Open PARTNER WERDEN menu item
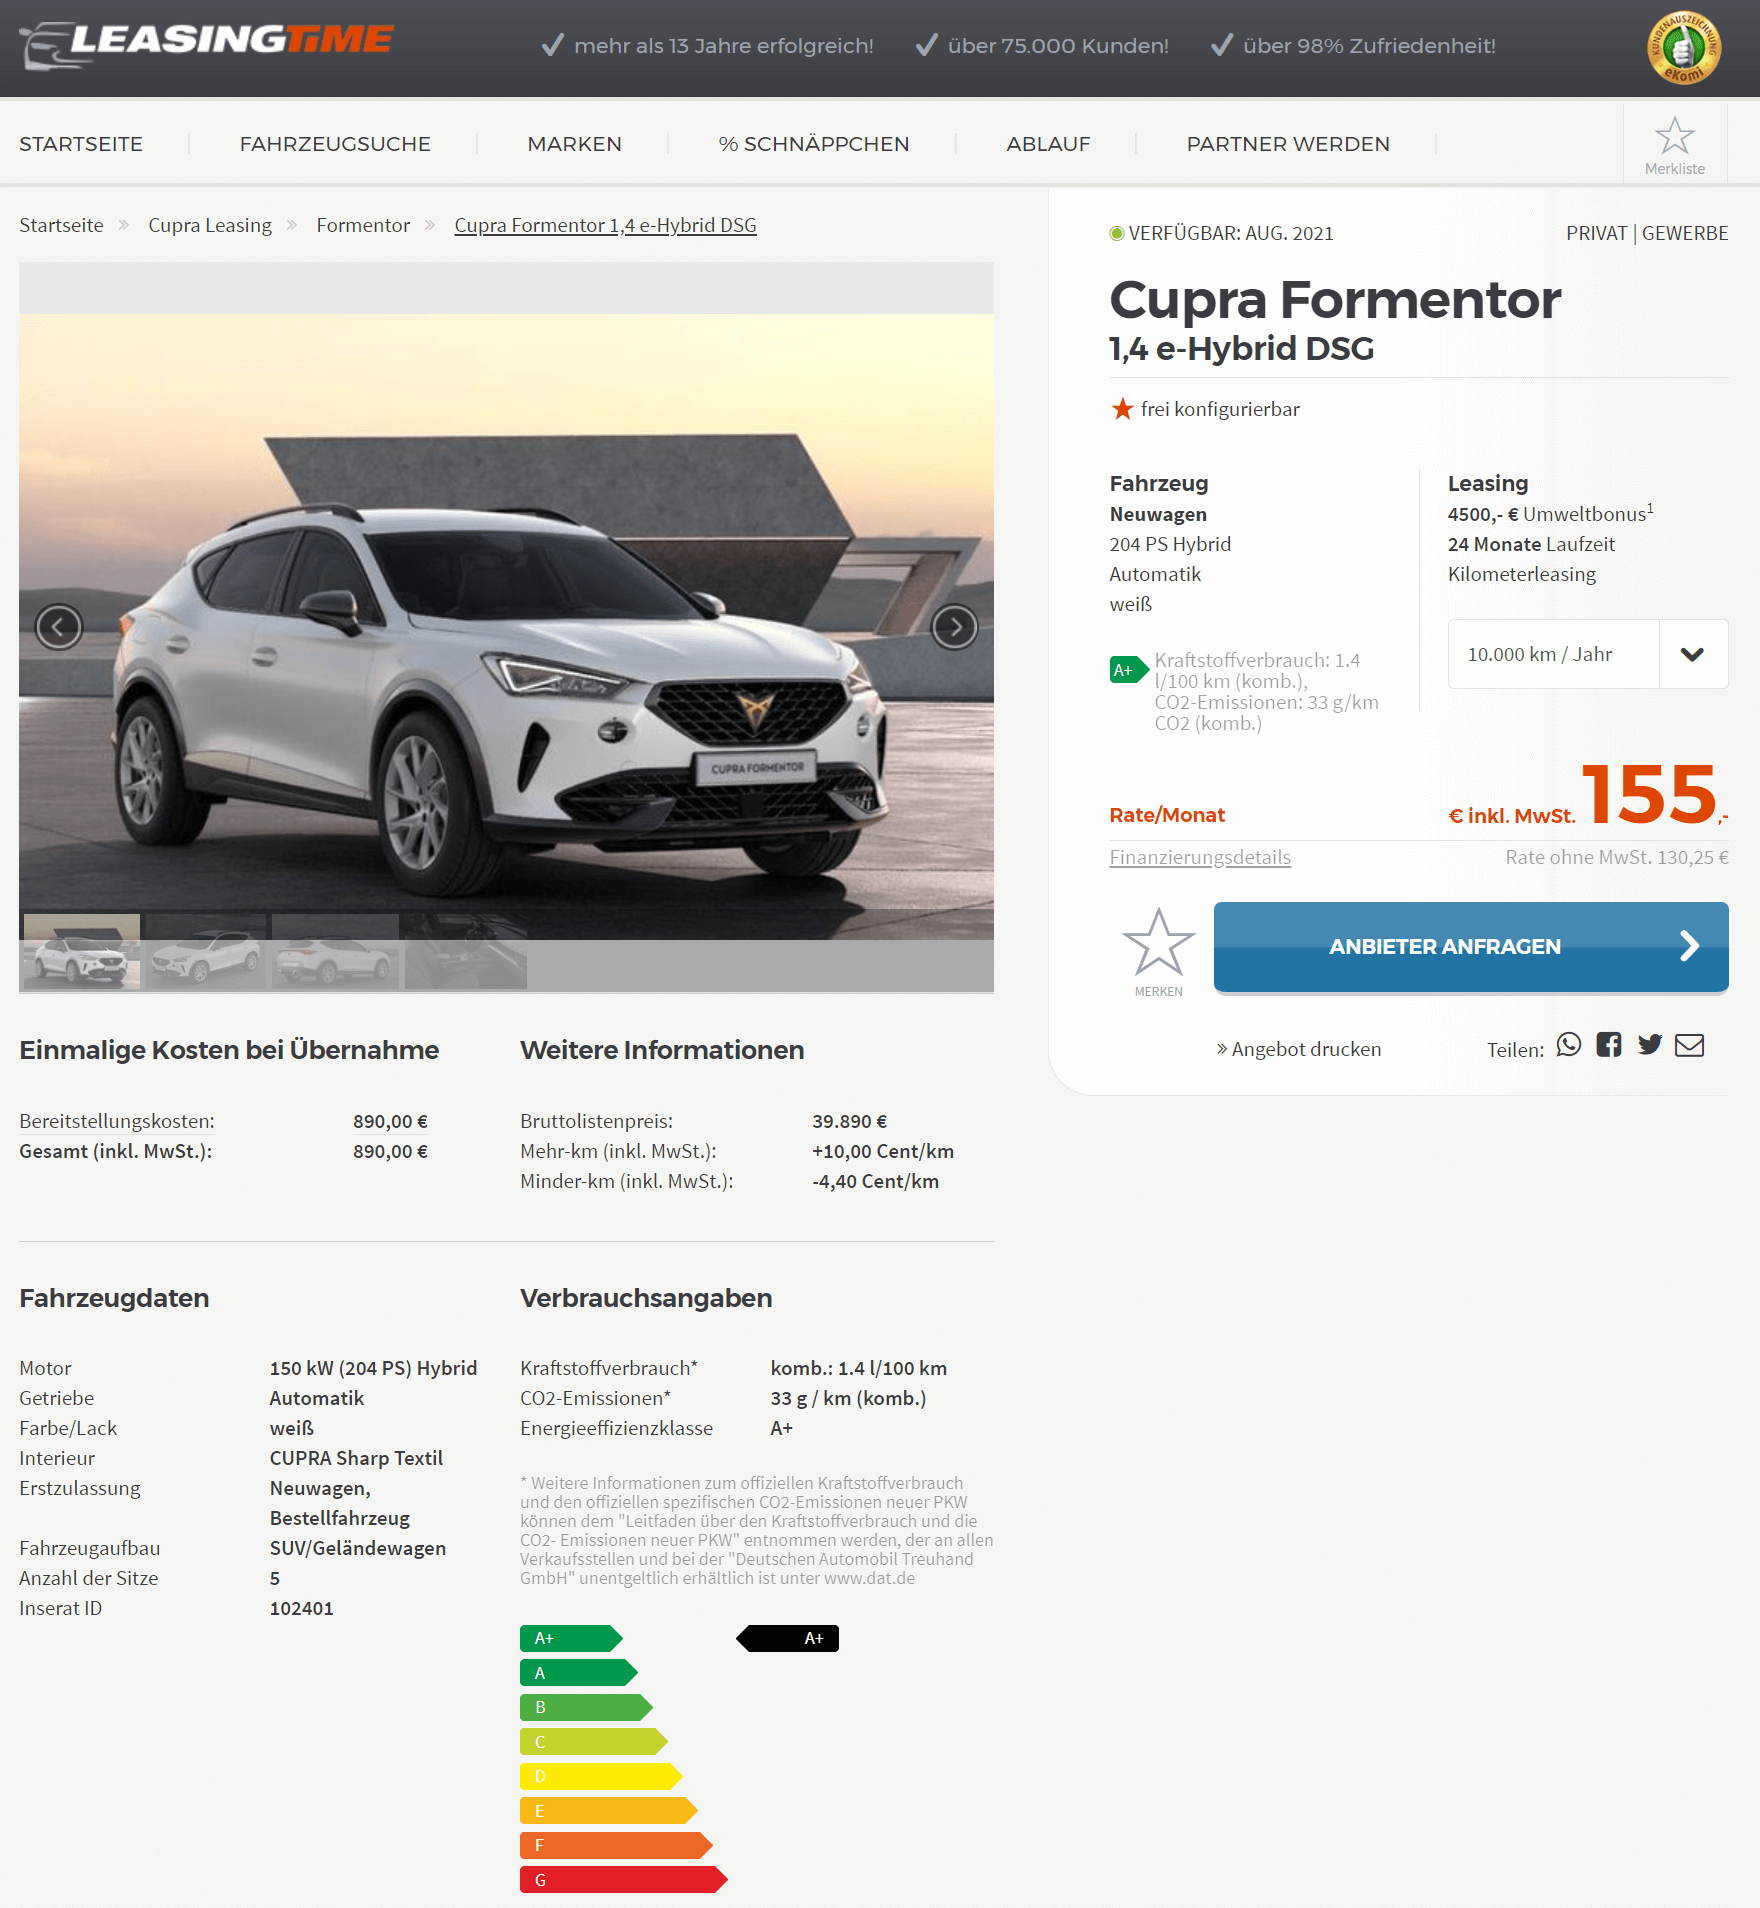 click(x=1288, y=144)
